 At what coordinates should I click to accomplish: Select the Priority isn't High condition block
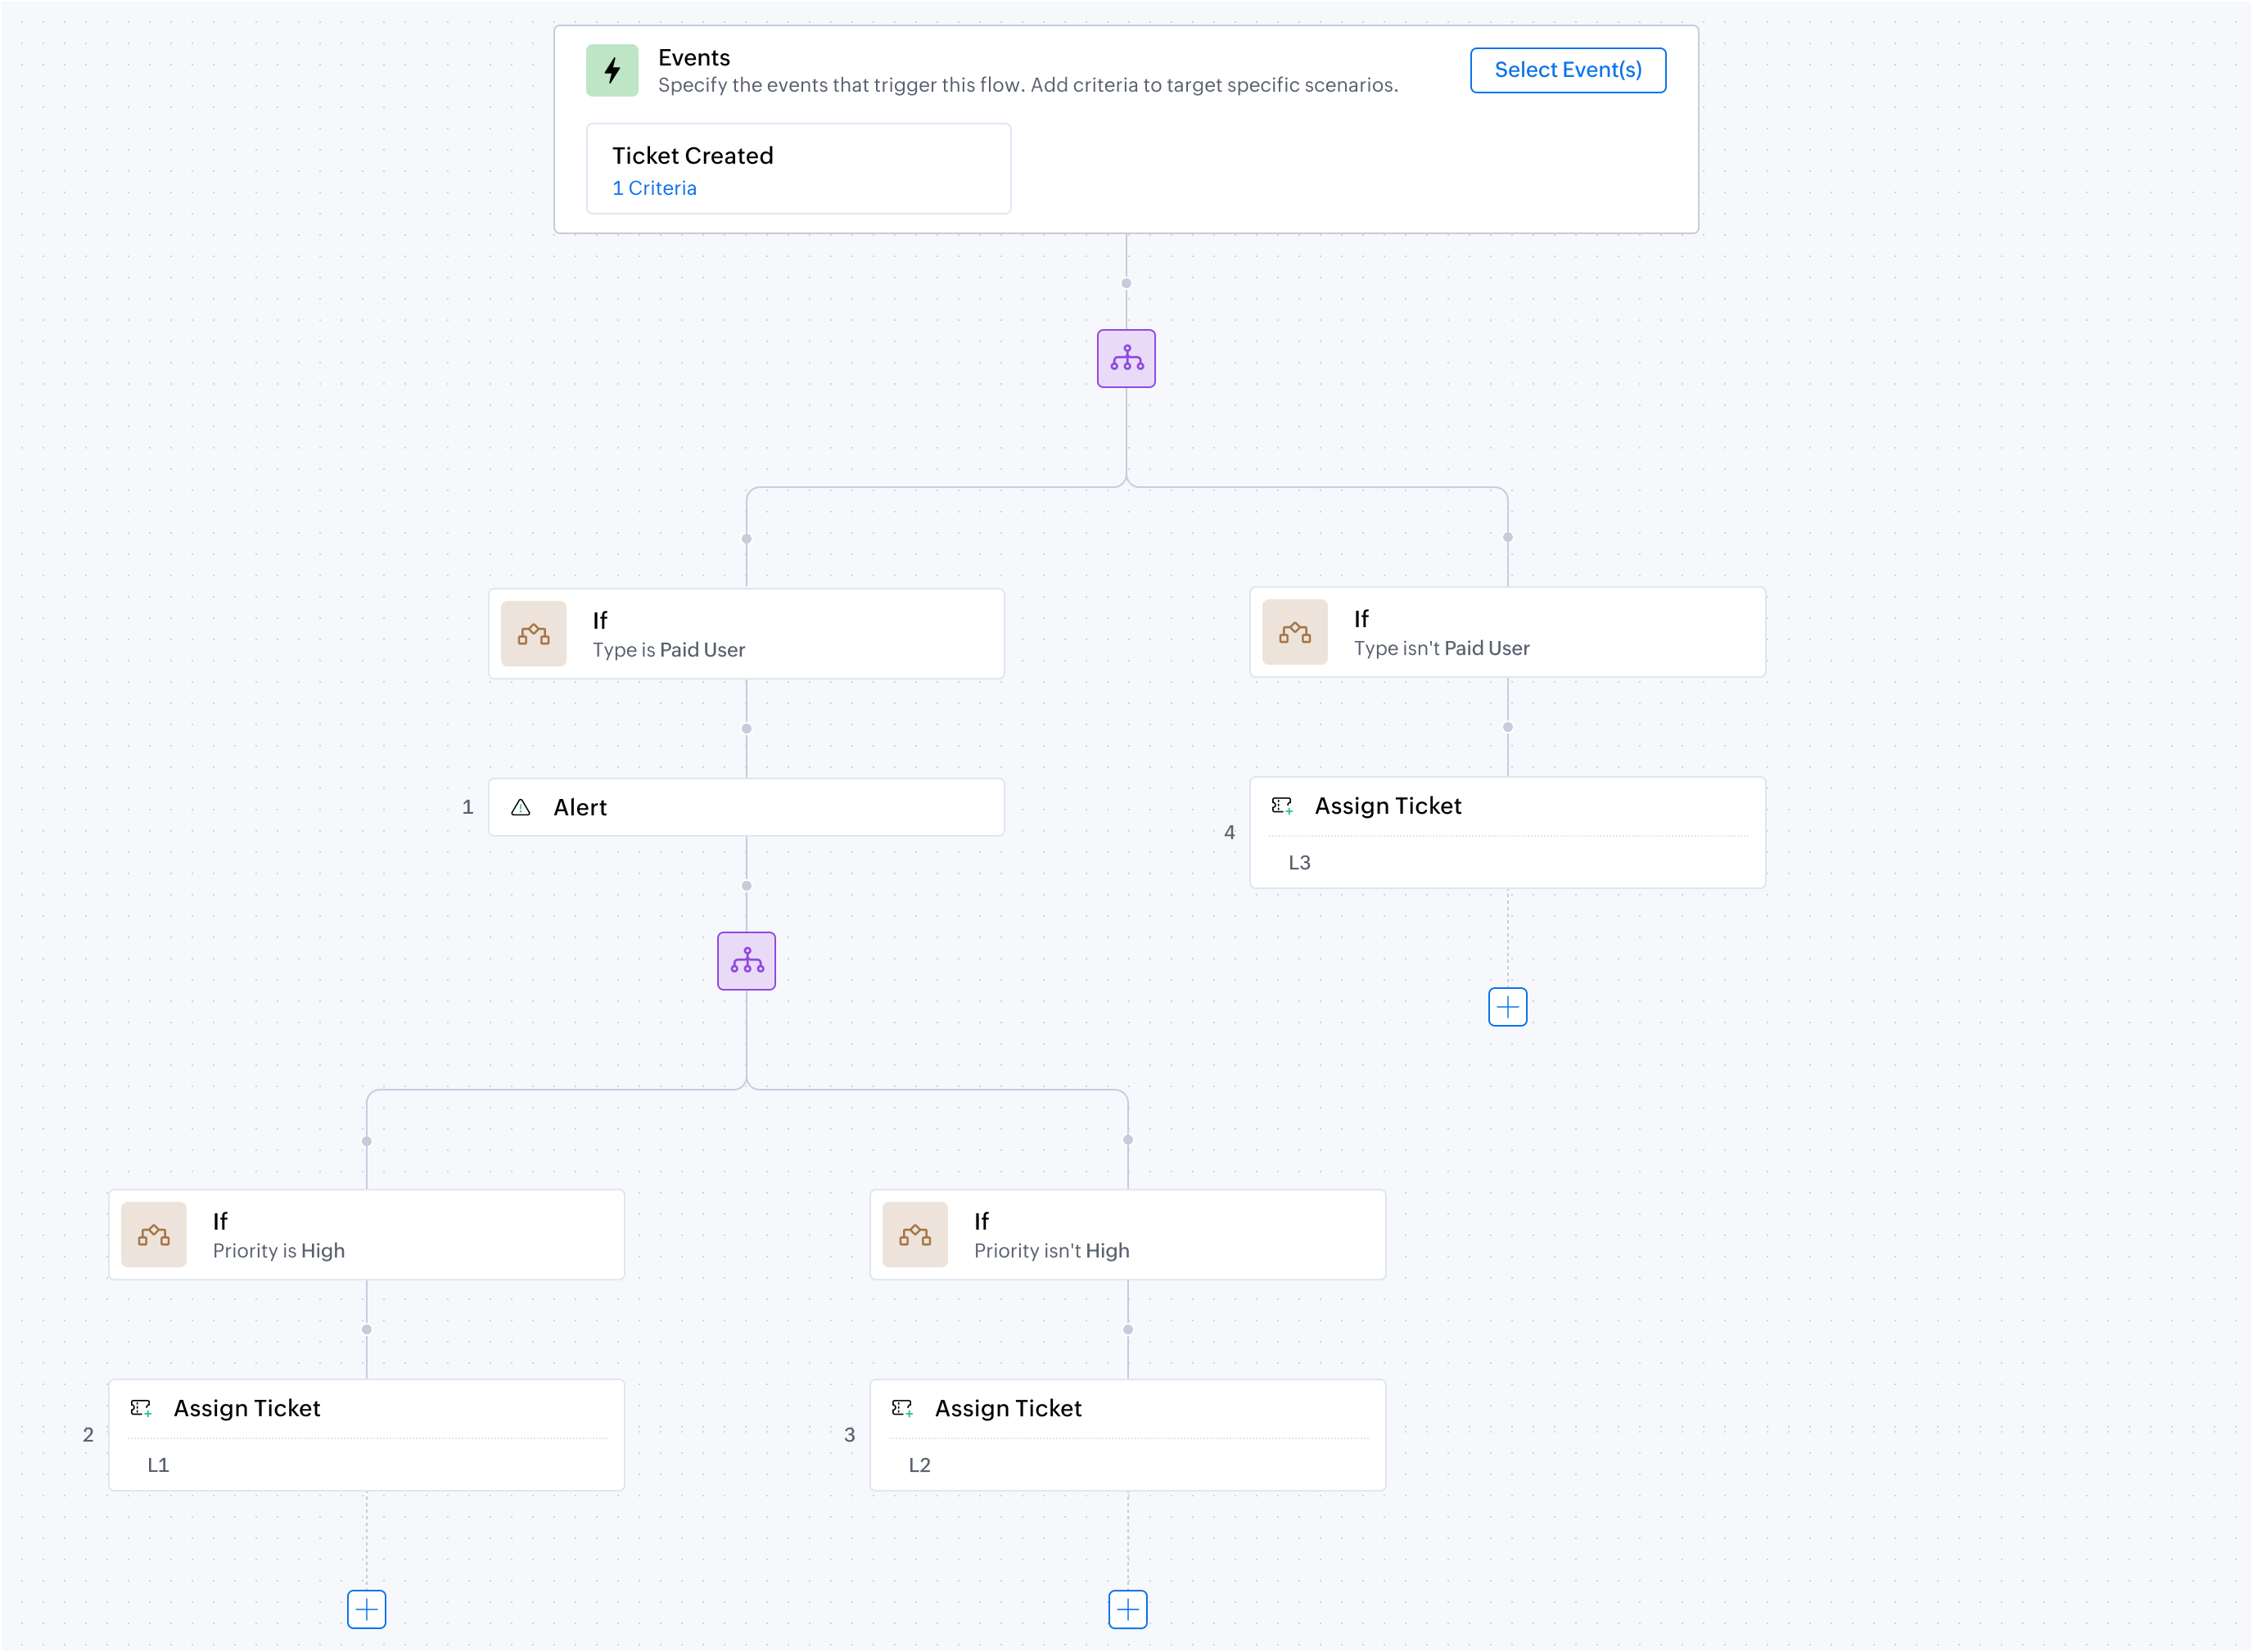coord(1127,1235)
